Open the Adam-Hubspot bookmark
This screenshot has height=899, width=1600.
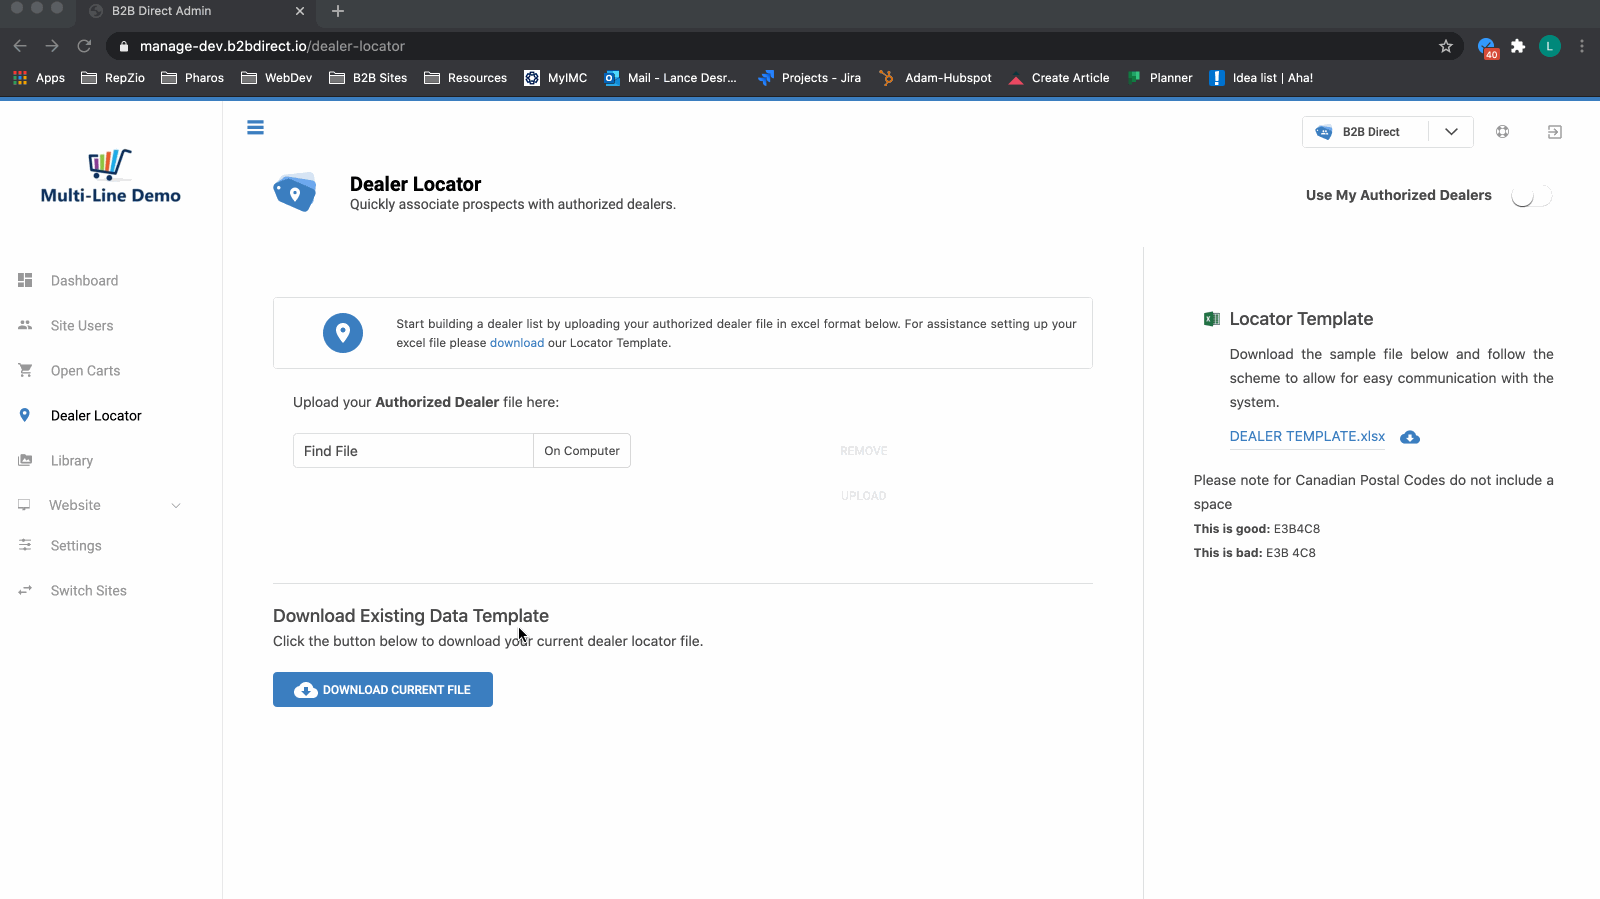click(936, 78)
